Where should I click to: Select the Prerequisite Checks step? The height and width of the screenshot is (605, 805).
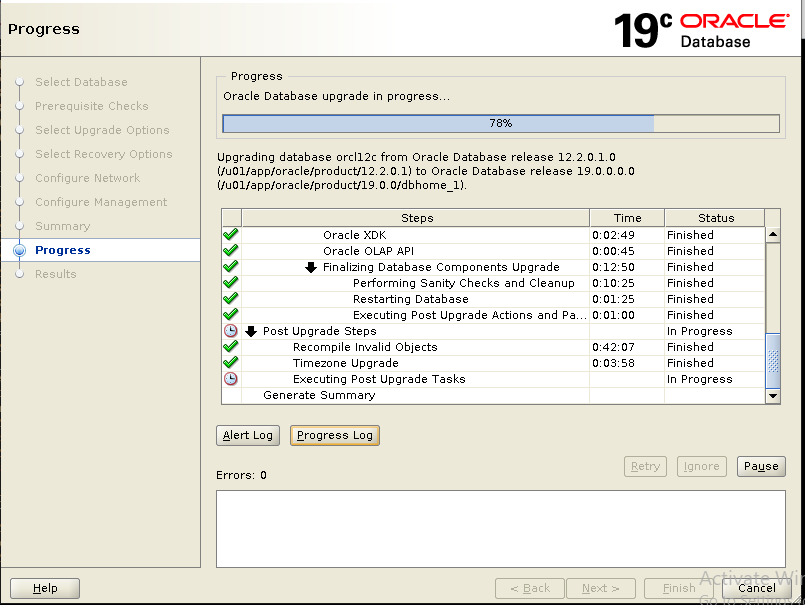point(91,106)
